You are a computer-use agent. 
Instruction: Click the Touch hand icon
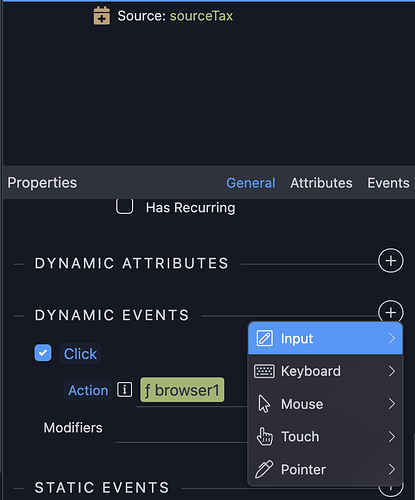tap(264, 436)
